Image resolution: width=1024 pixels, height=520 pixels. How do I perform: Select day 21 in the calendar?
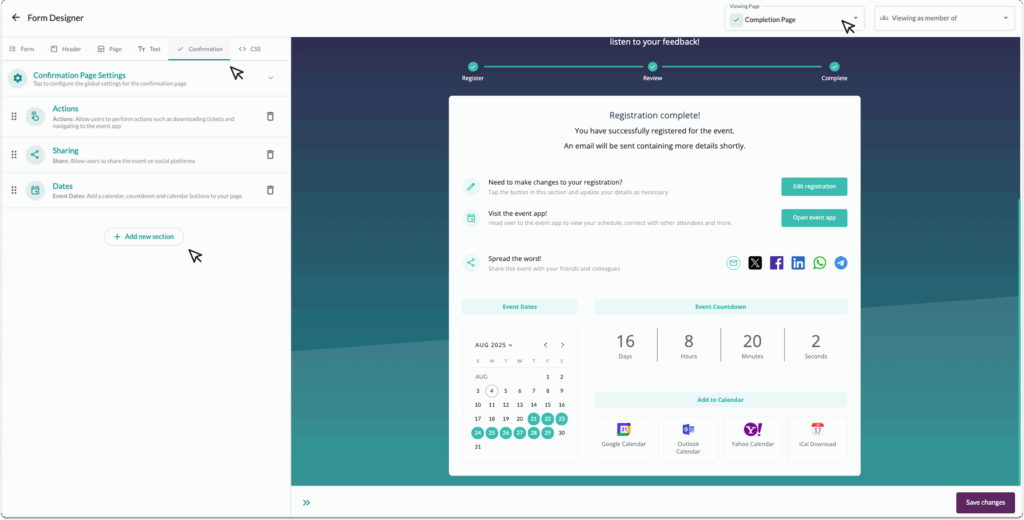click(534, 419)
